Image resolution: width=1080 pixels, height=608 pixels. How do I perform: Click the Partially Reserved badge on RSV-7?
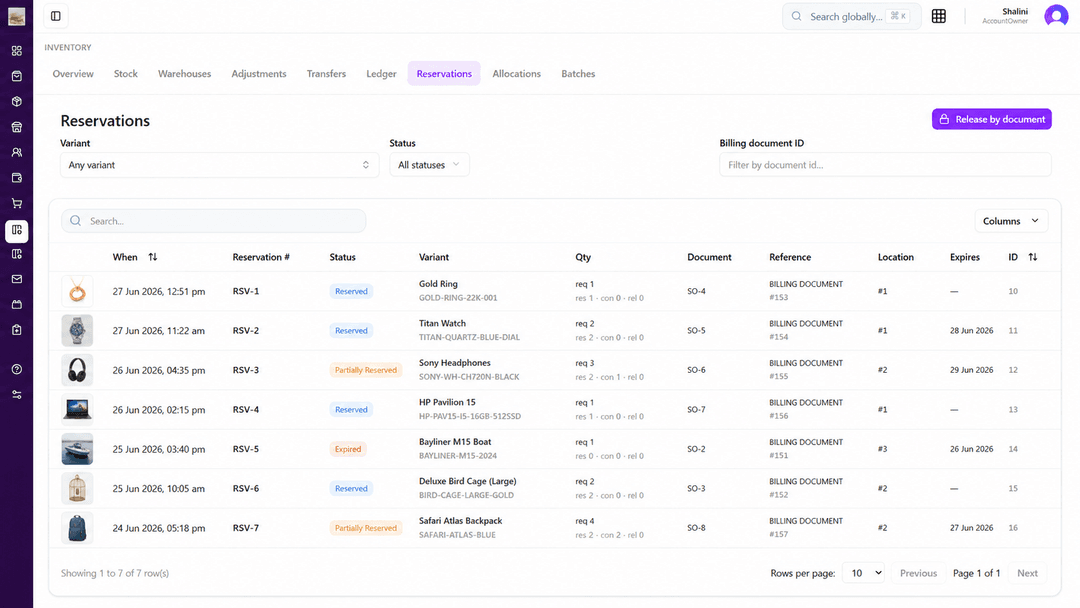tap(366, 528)
